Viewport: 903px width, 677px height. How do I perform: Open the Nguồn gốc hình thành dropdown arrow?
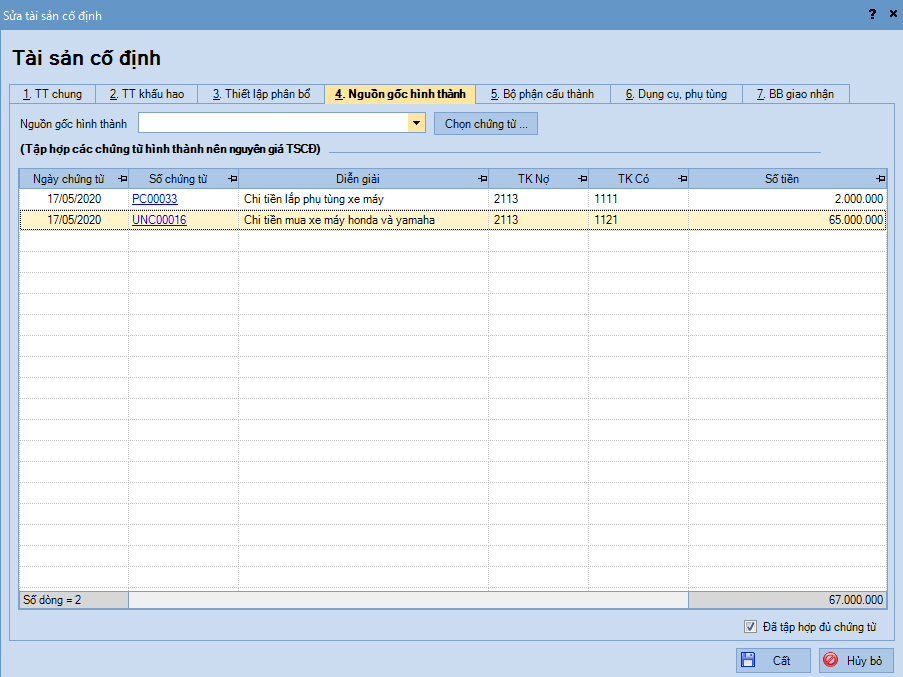pyautogui.click(x=416, y=123)
